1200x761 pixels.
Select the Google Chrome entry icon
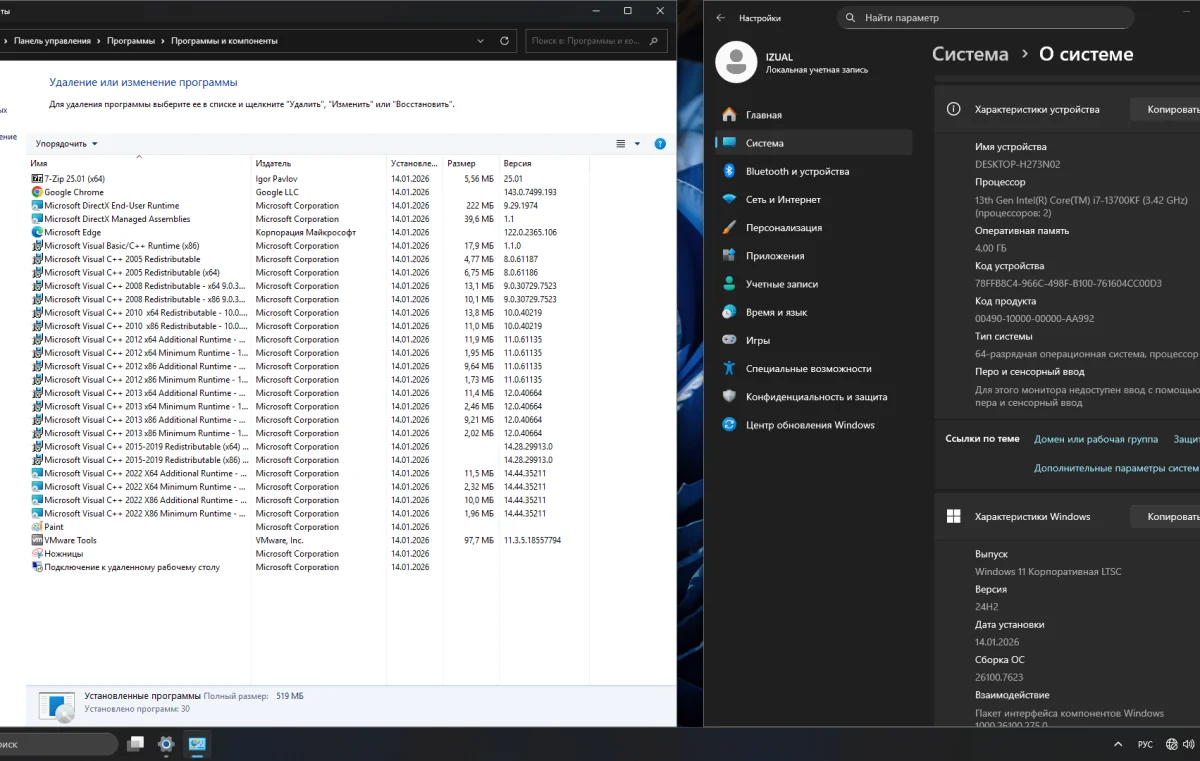(37, 192)
